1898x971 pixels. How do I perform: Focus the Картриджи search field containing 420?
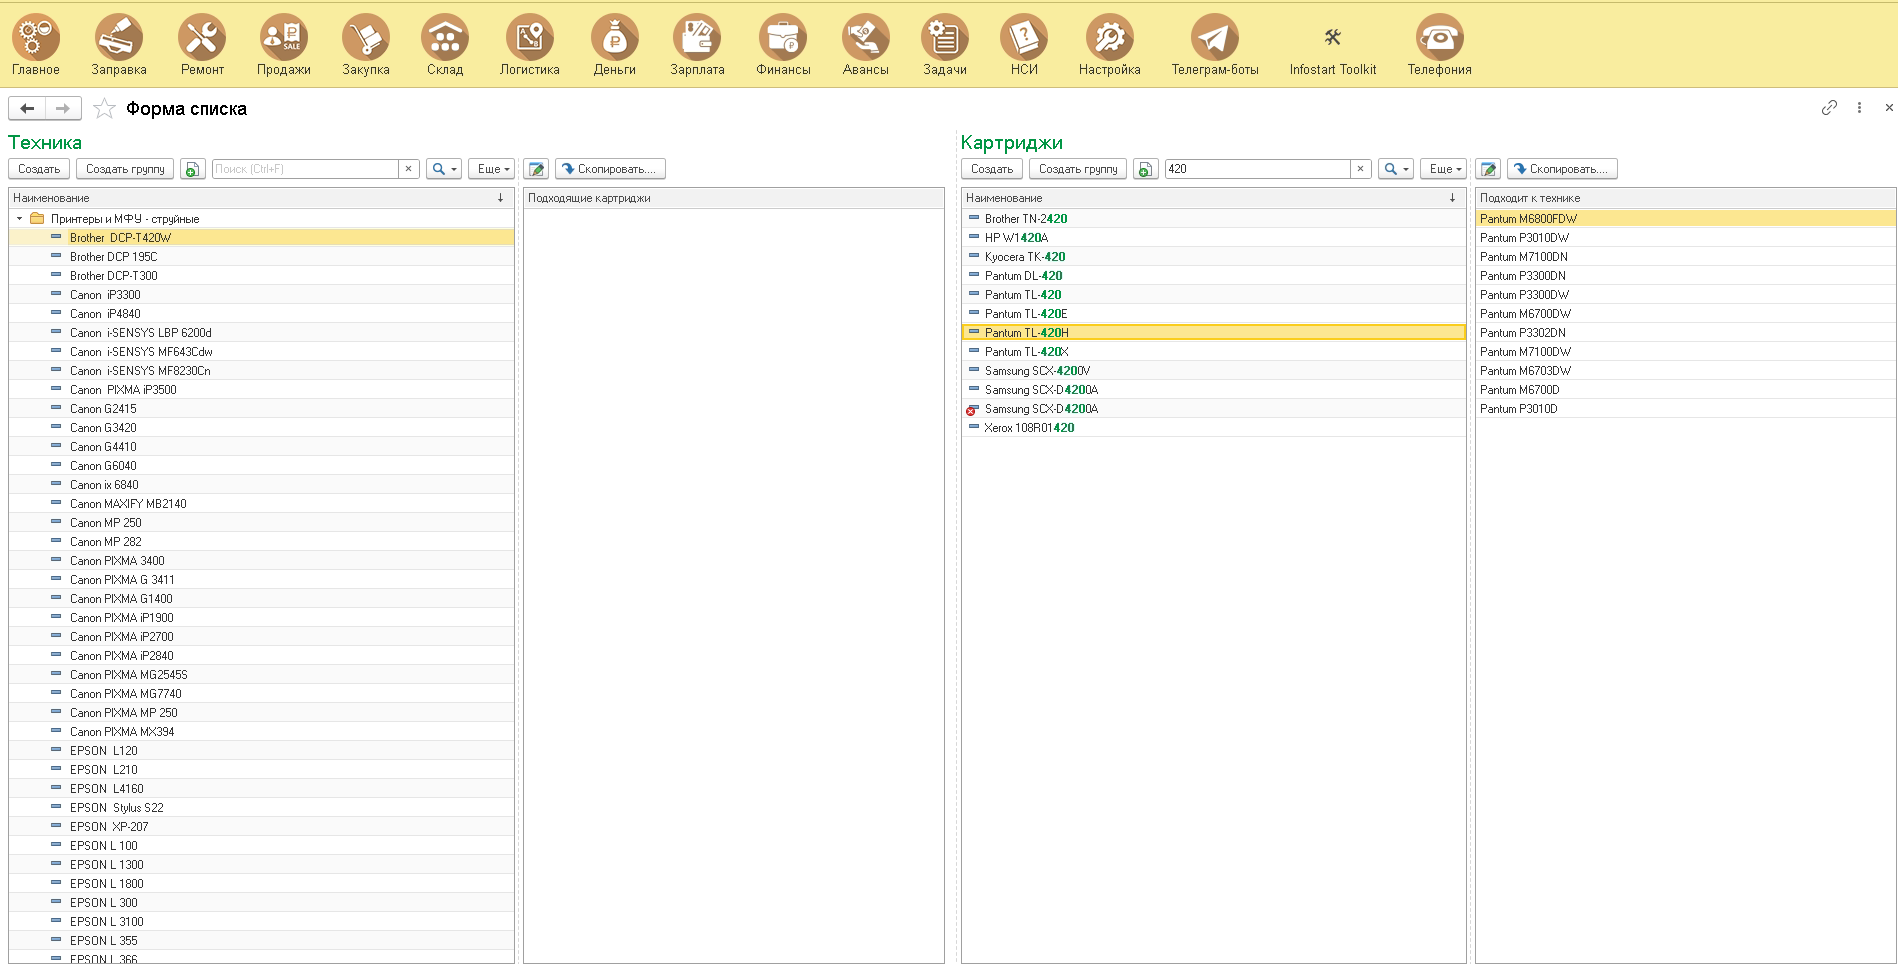[x=1257, y=169]
